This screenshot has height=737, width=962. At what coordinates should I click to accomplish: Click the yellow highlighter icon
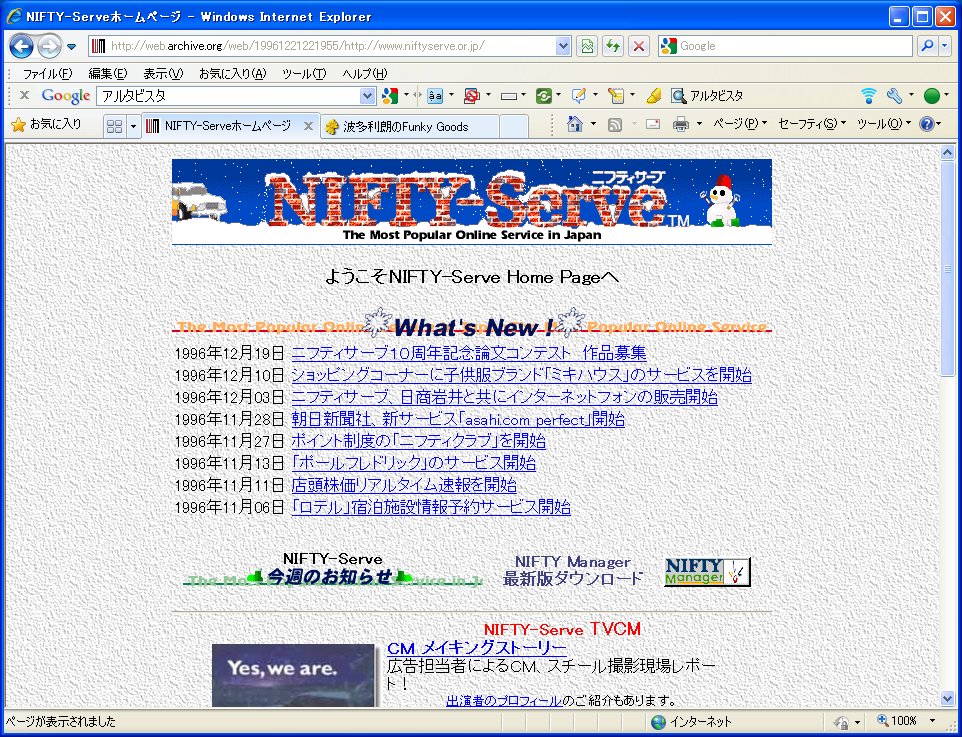(654, 96)
